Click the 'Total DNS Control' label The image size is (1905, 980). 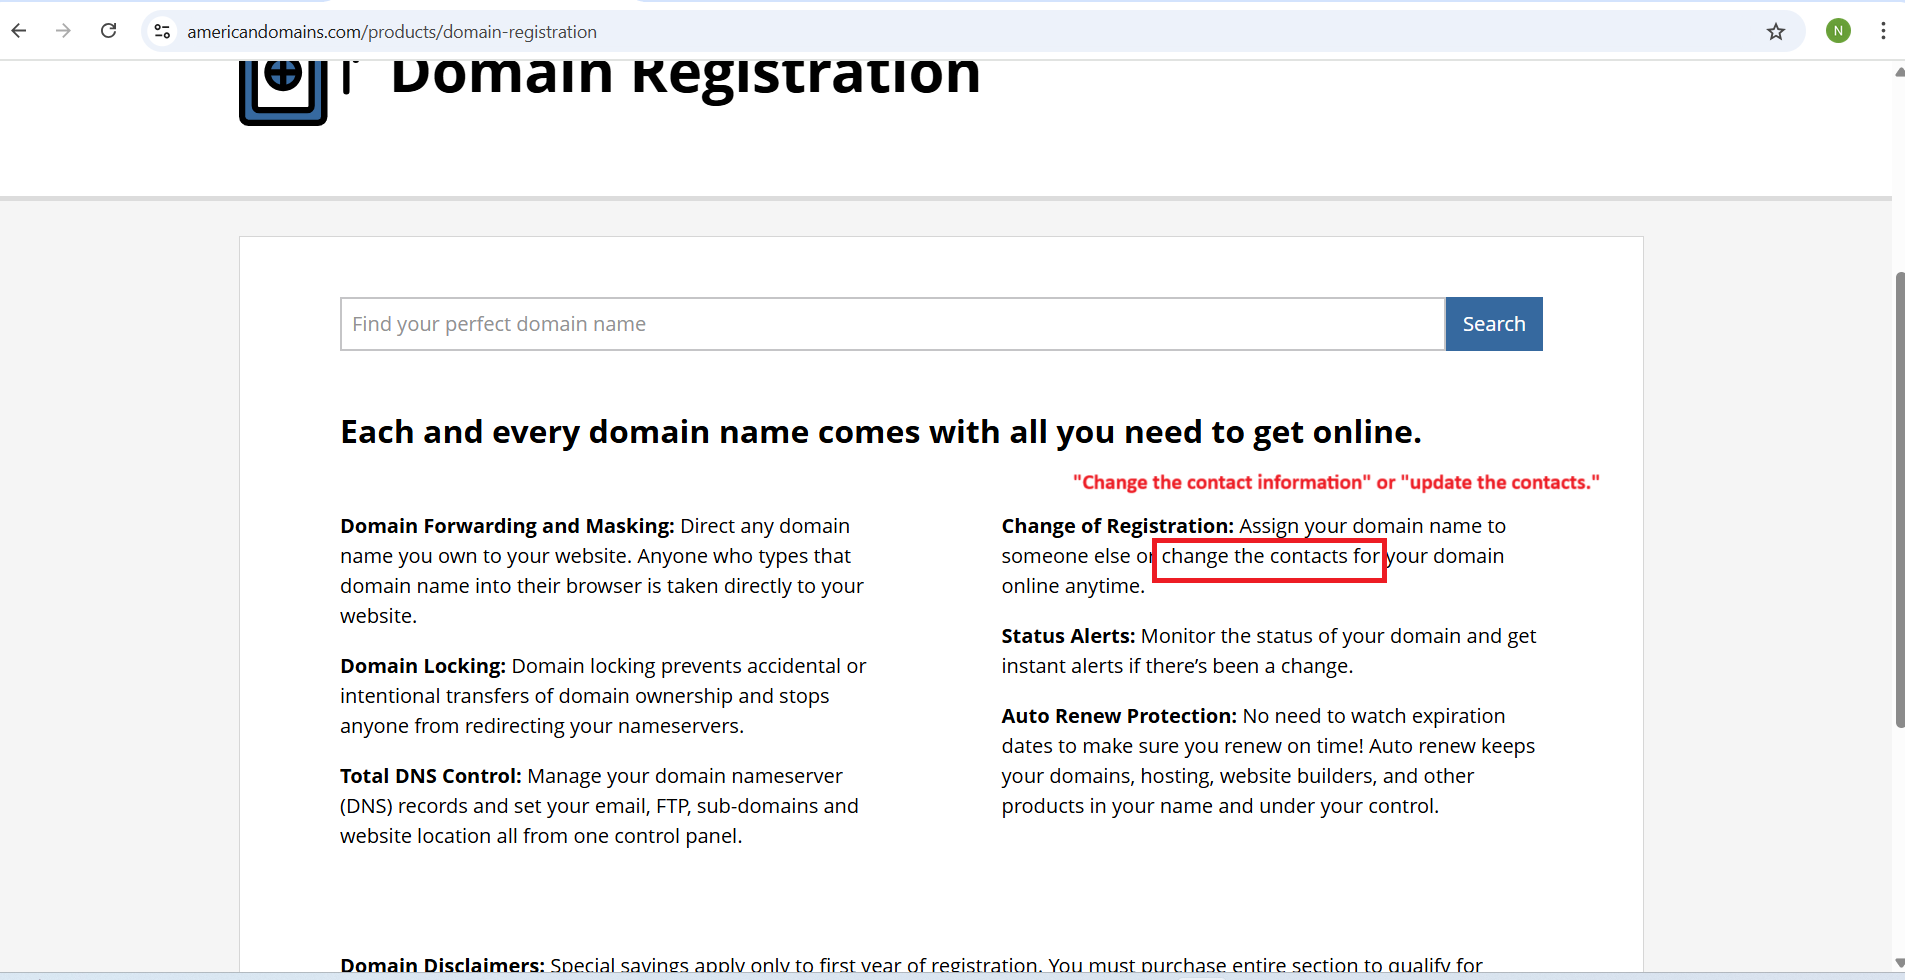(430, 776)
